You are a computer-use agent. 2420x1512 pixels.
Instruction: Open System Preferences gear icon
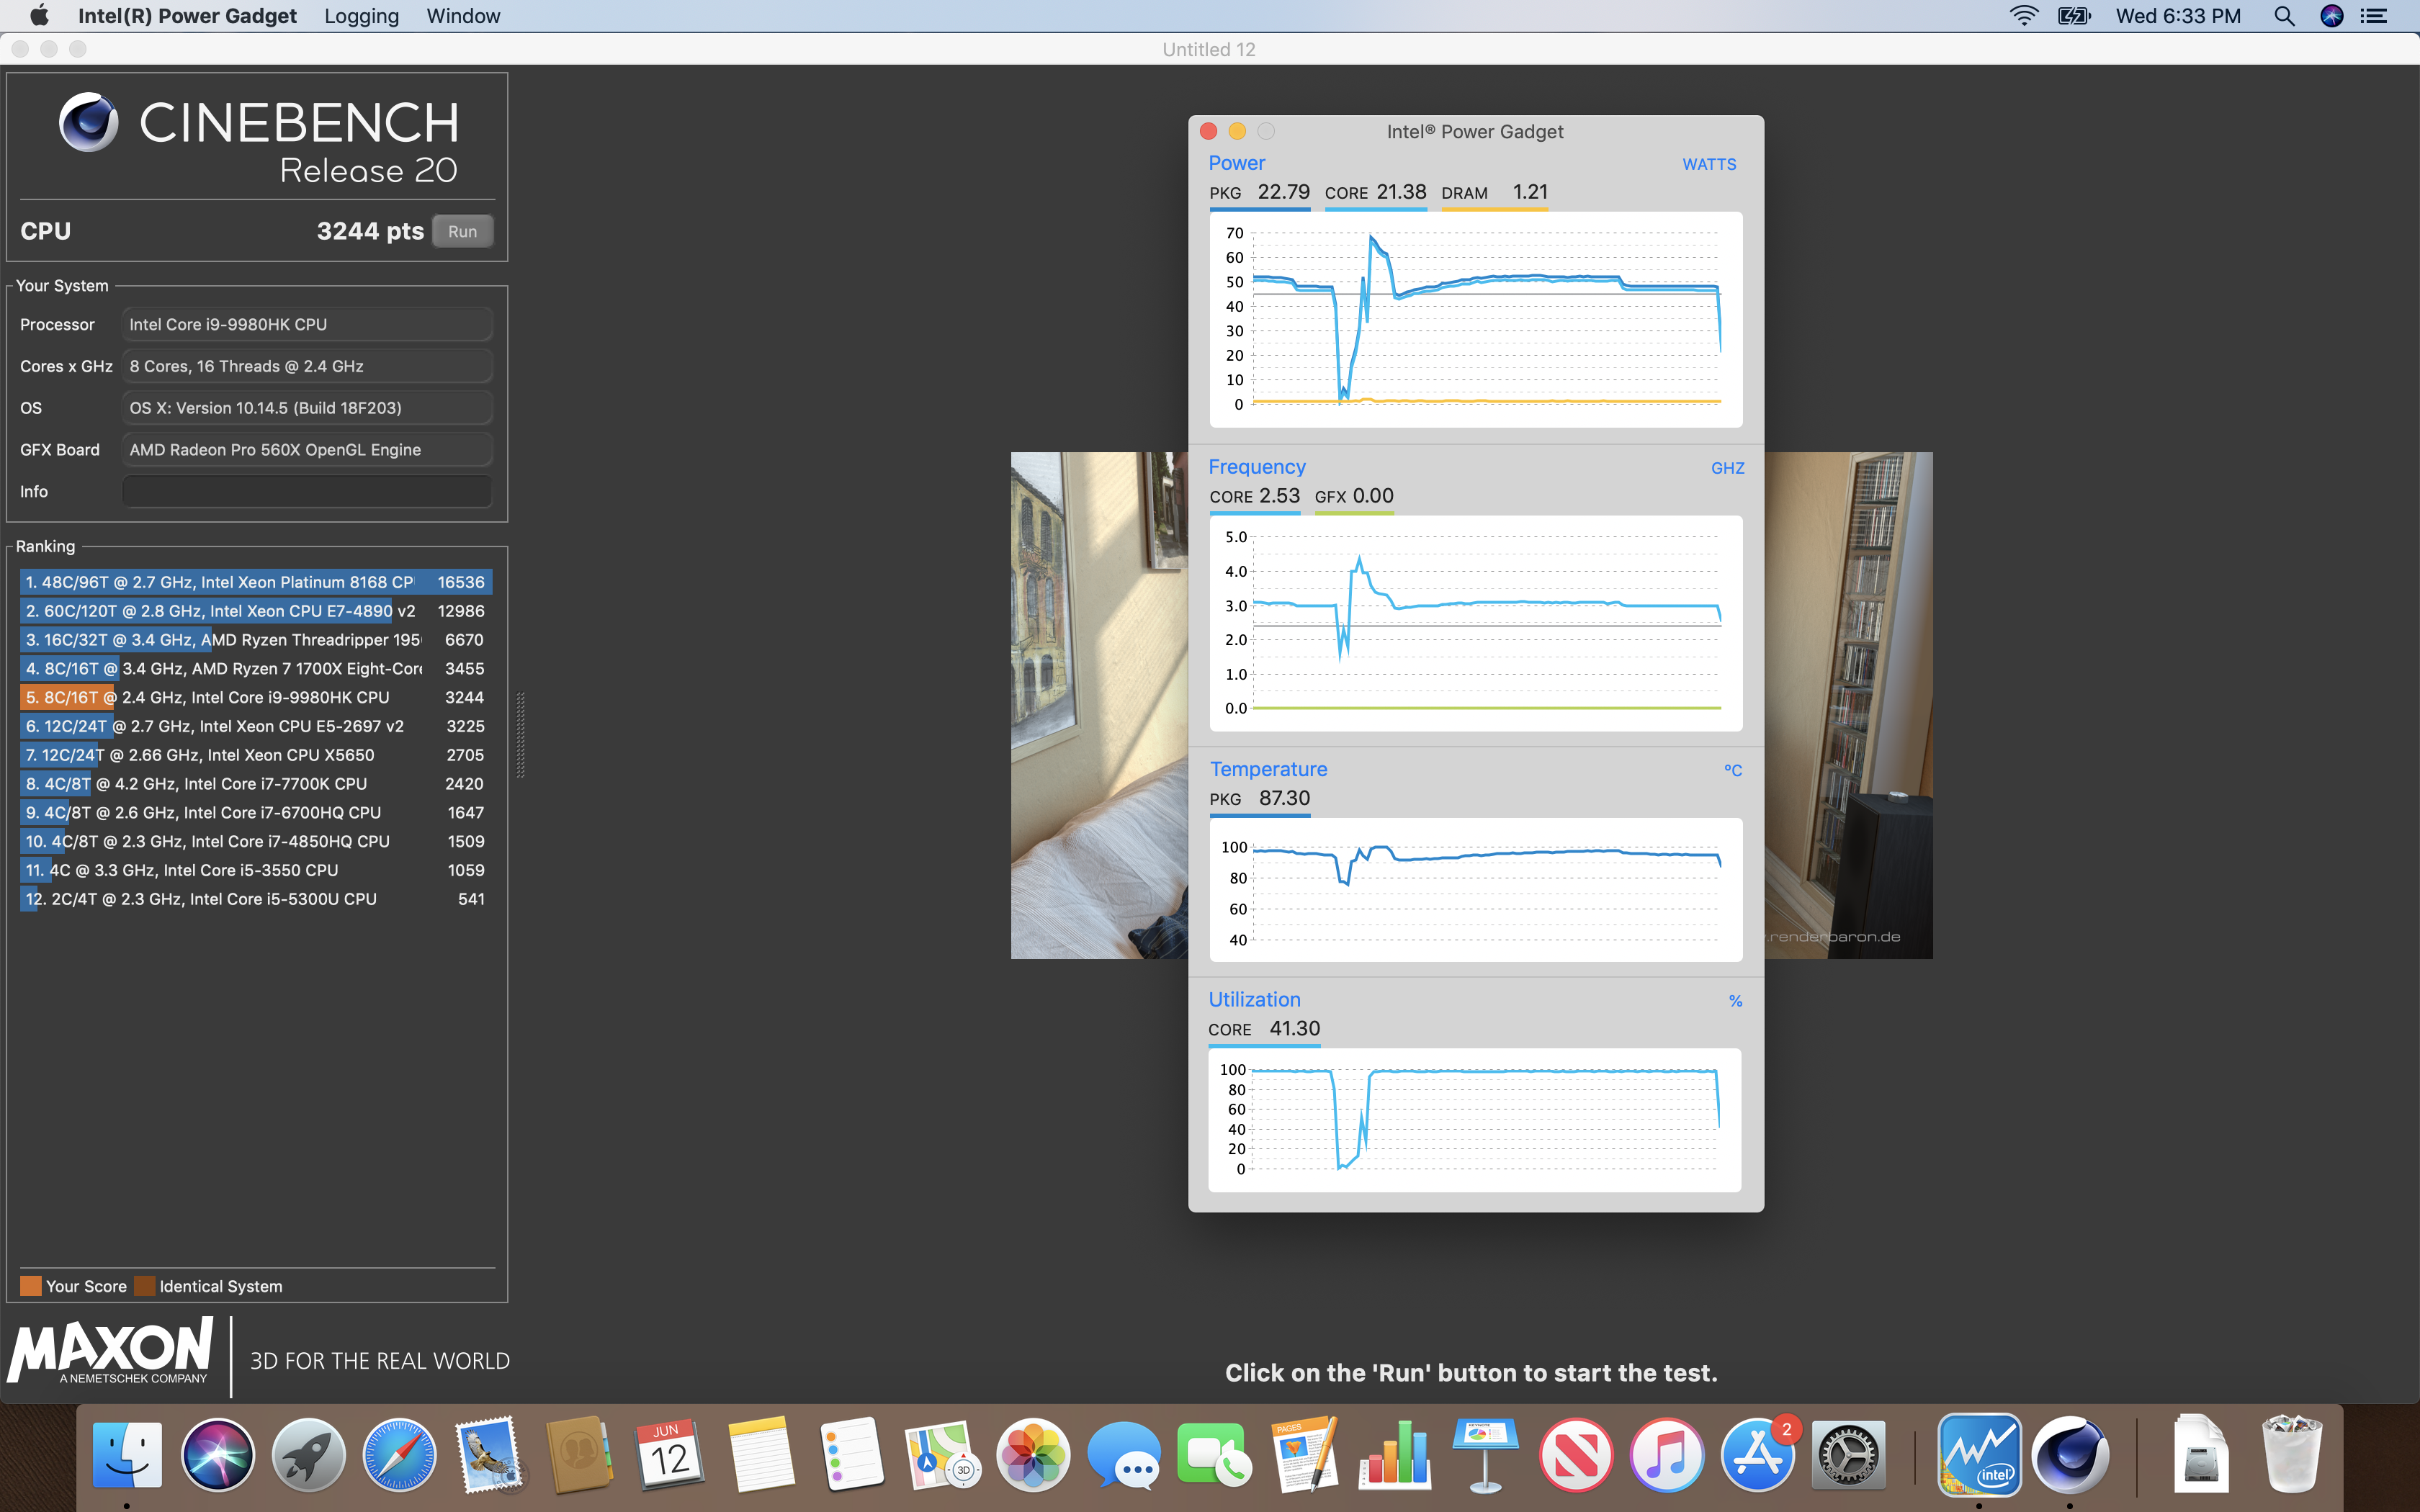click(1847, 1455)
